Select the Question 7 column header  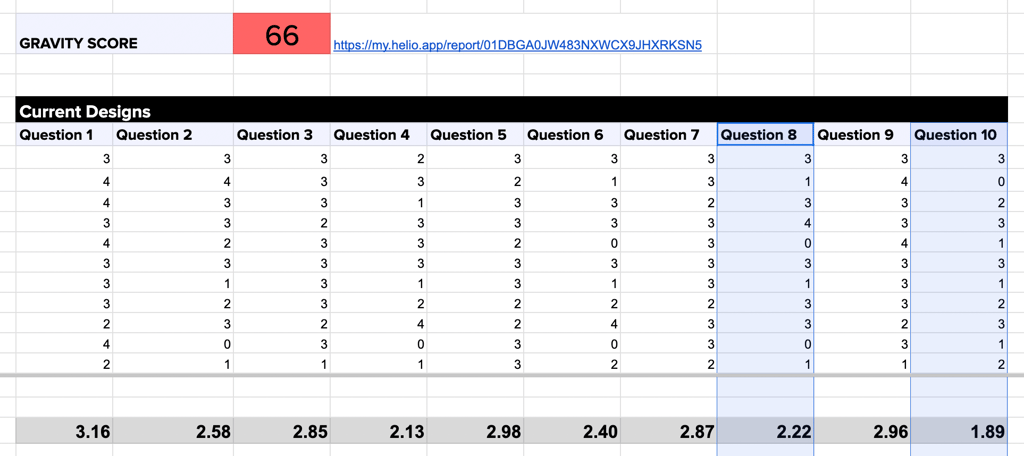[x=669, y=135]
